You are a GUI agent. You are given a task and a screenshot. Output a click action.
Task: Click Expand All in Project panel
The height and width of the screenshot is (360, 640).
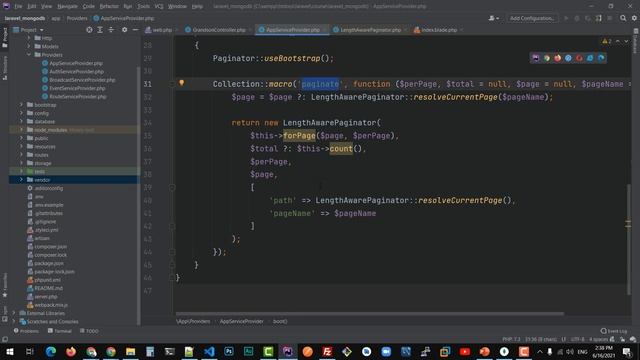tap(100, 30)
